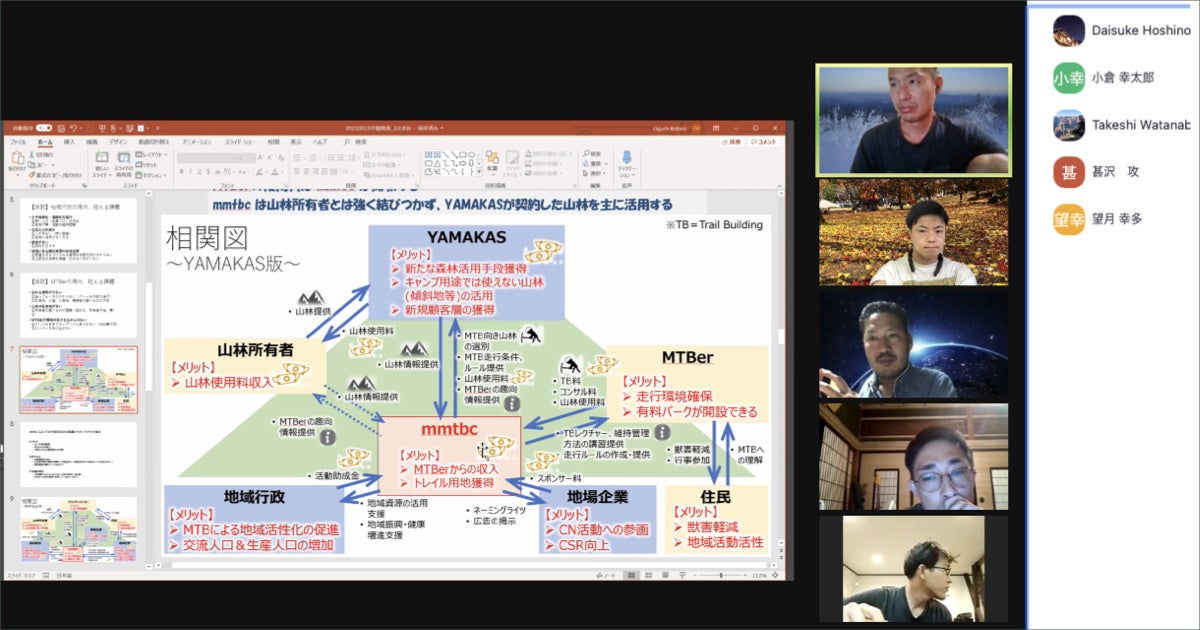Click the Reuse Slides icon
This screenshot has width=1200, height=630.
pyautogui.click(x=124, y=157)
